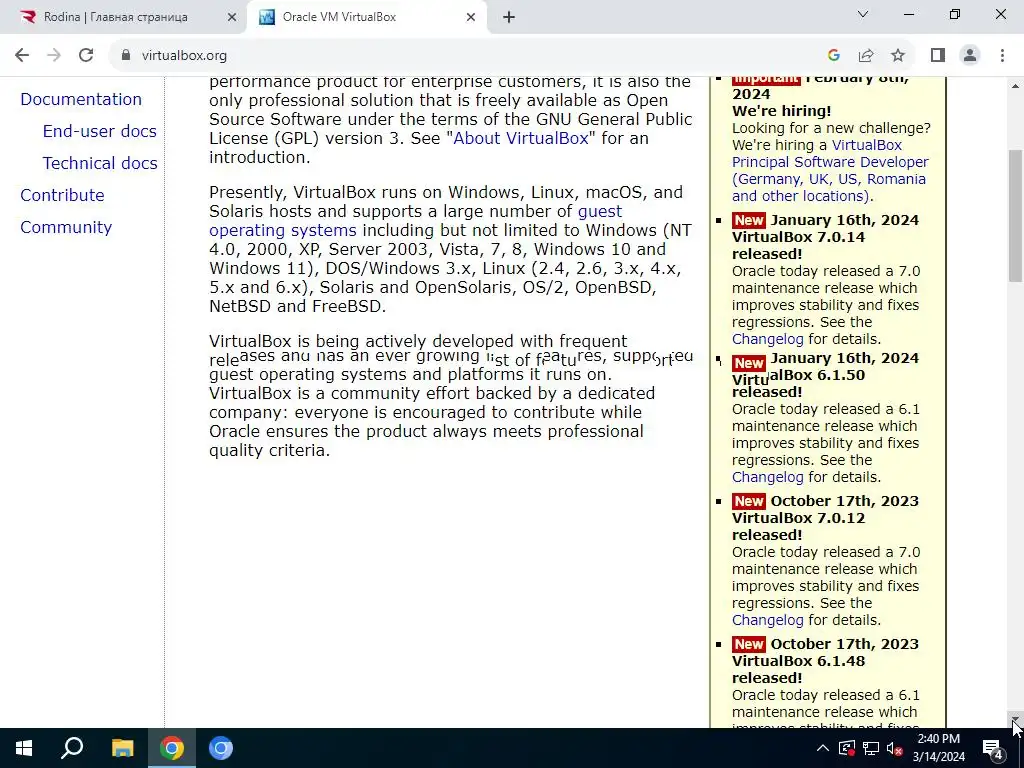Open Changelog link for VirtualBox 7.0.12
Screen dimensions: 1024x768
[x=767, y=620]
